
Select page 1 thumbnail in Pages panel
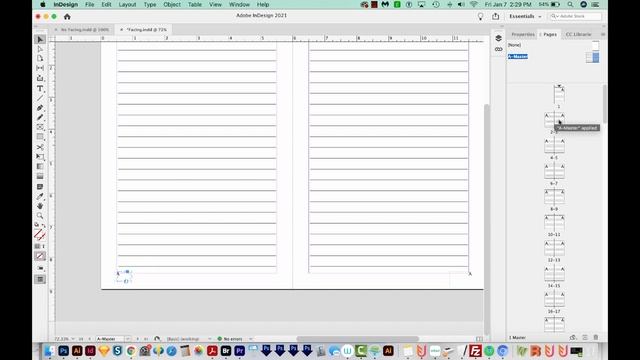coord(559,94)
